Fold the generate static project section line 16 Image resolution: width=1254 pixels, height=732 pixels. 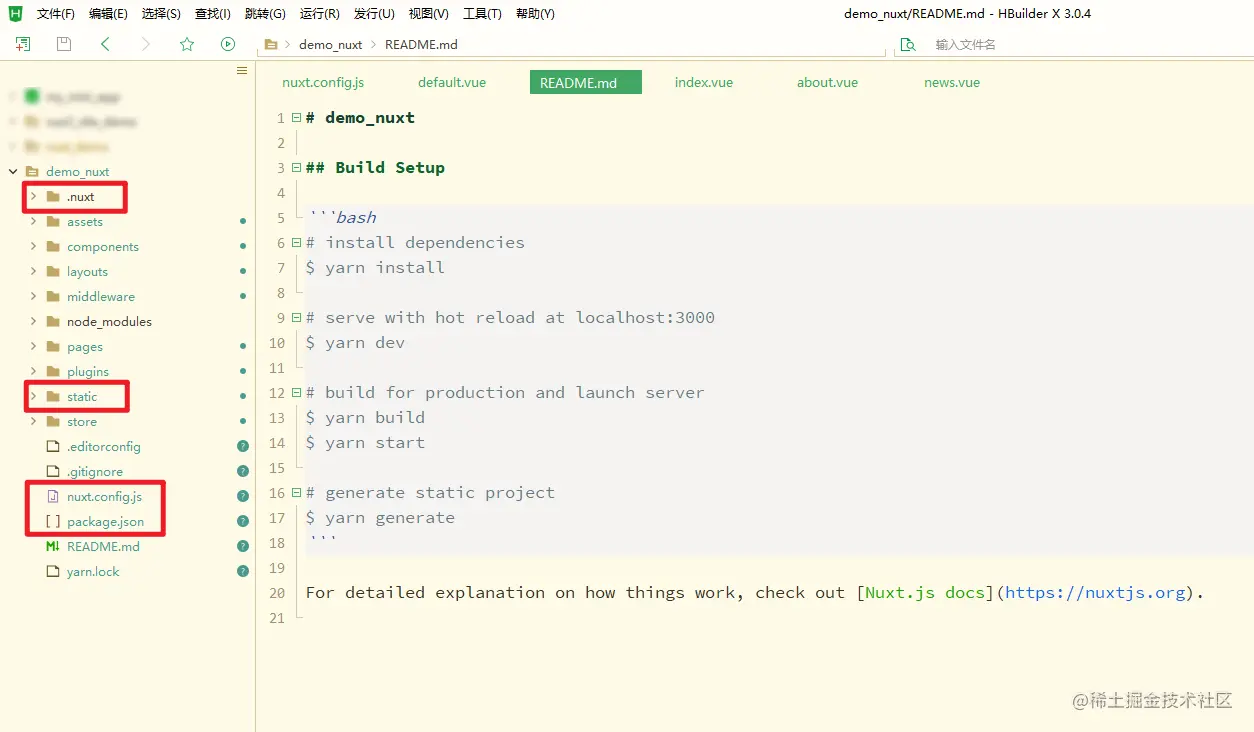click(x=296, y=493)
